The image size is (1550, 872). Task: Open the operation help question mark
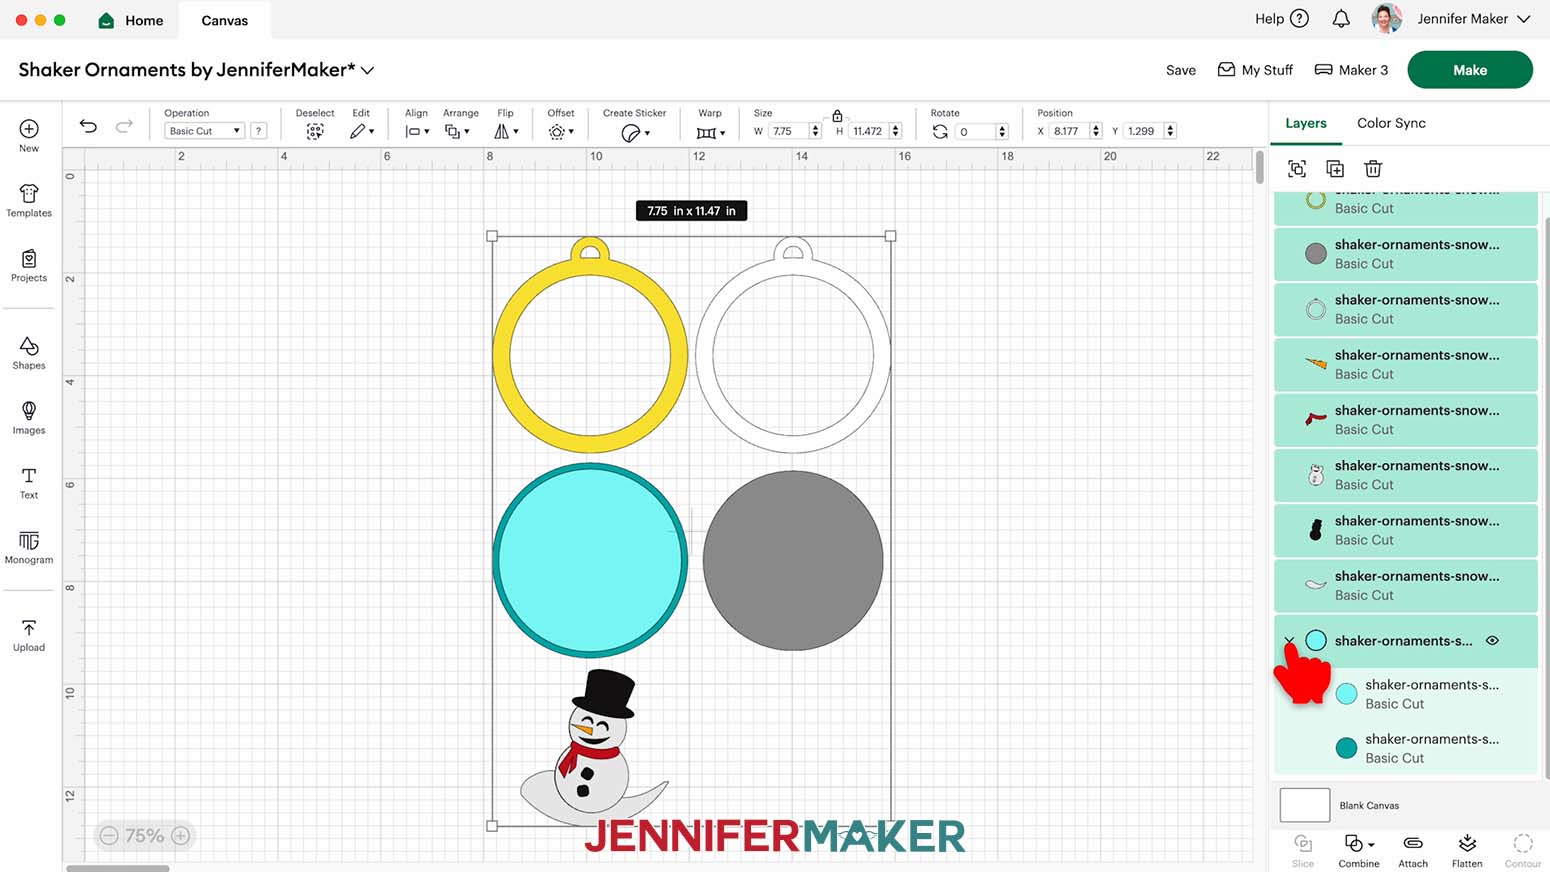(x=258, y=131)
